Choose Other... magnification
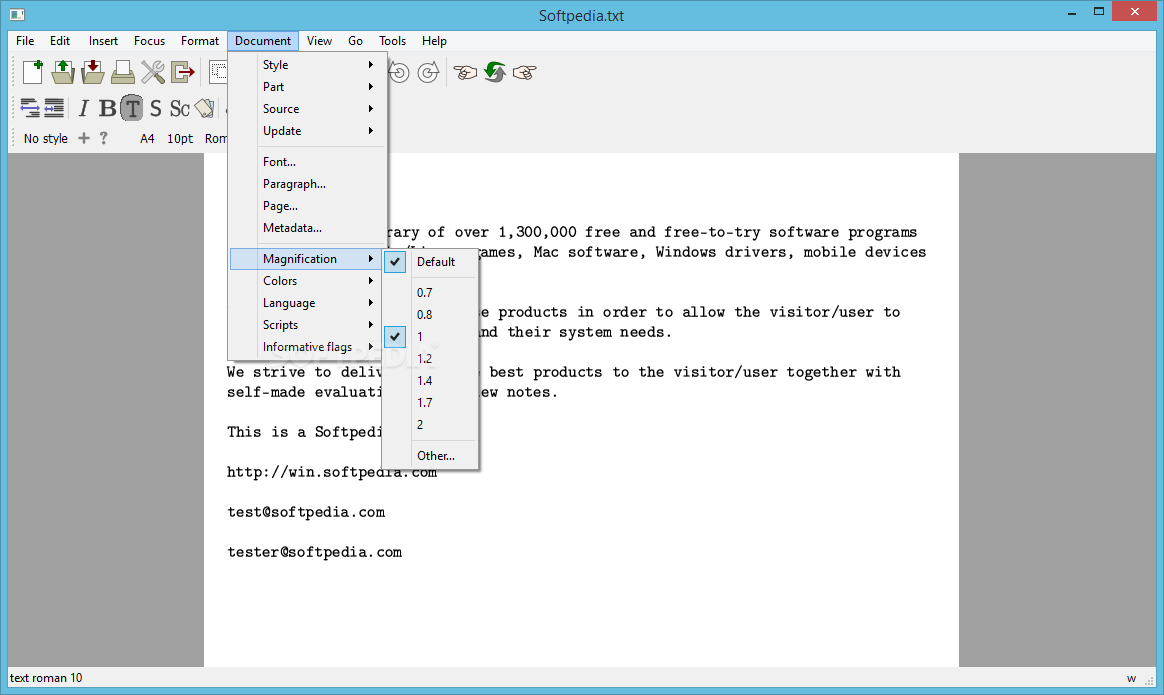 [x=431, y=456]
